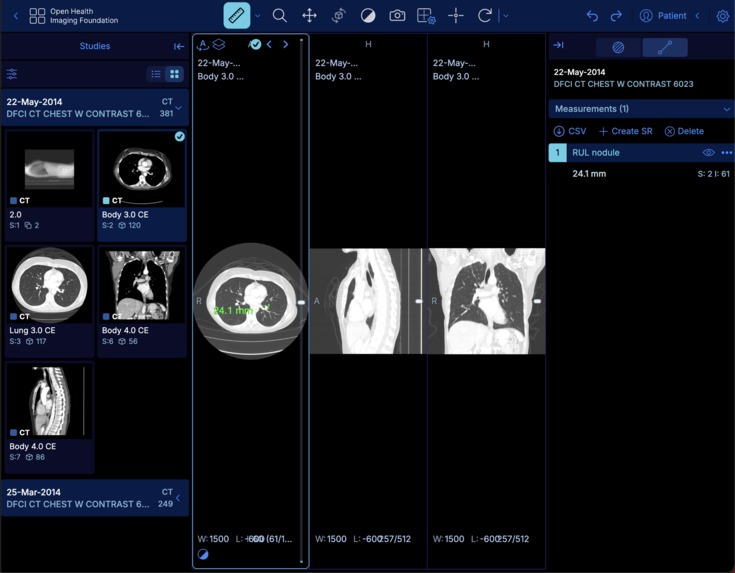Redo the last action

(x=616, y=16)
